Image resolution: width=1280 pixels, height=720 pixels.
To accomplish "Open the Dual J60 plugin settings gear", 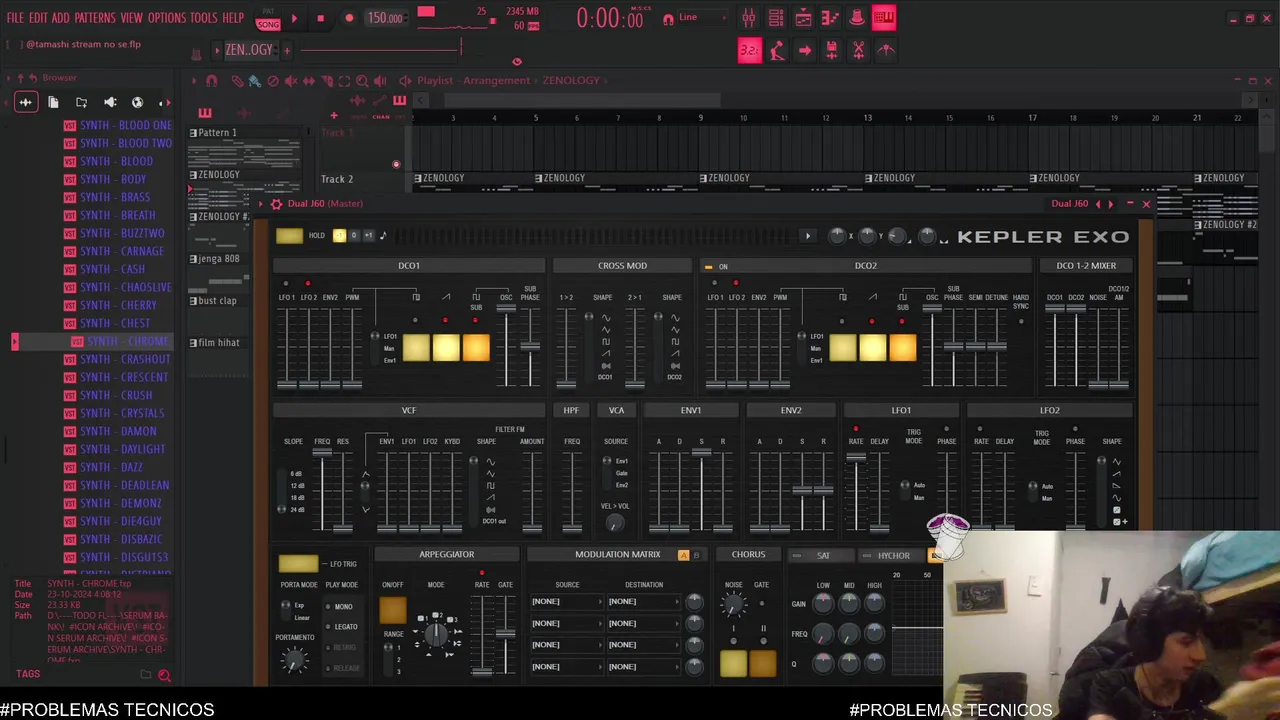I will click(x=277, y=204).
